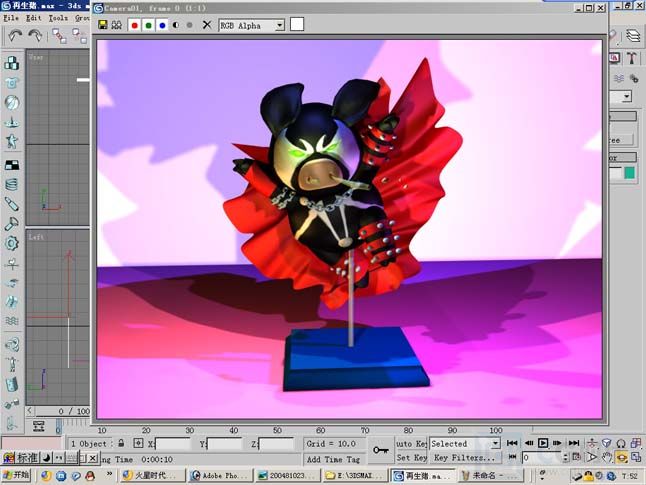The width and height of the screenshot is (646, 485).
Task: Go to the end frame
Action: click(574, 443)
